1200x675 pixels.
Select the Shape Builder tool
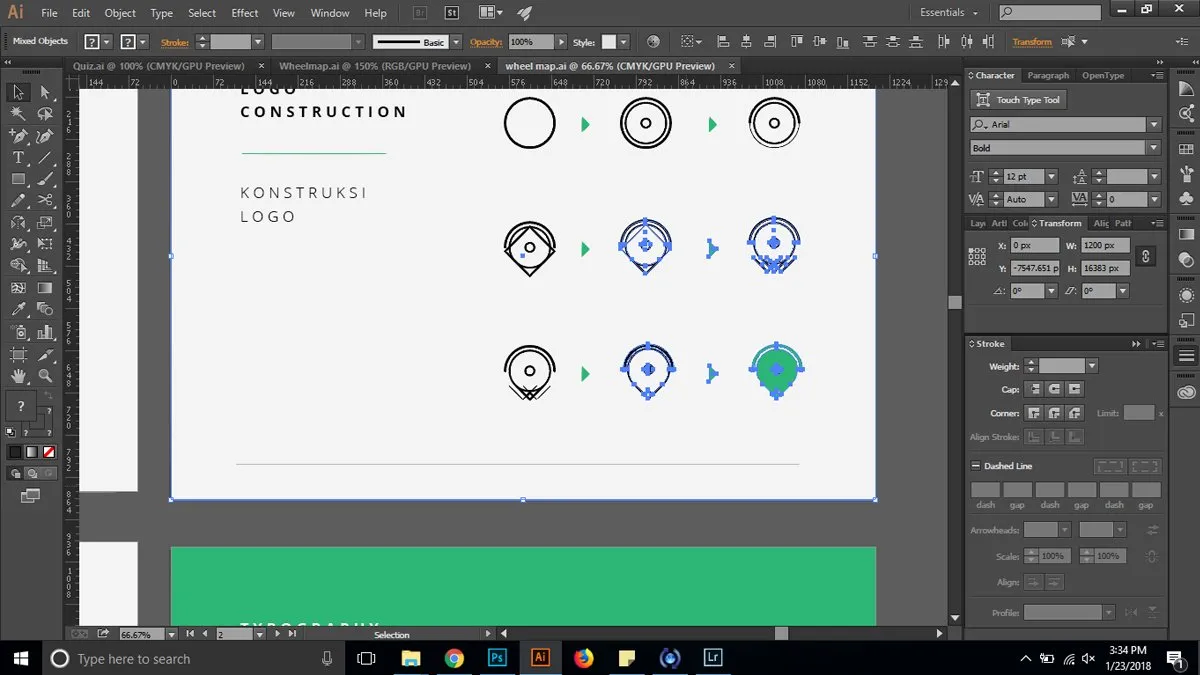(18, 267)
